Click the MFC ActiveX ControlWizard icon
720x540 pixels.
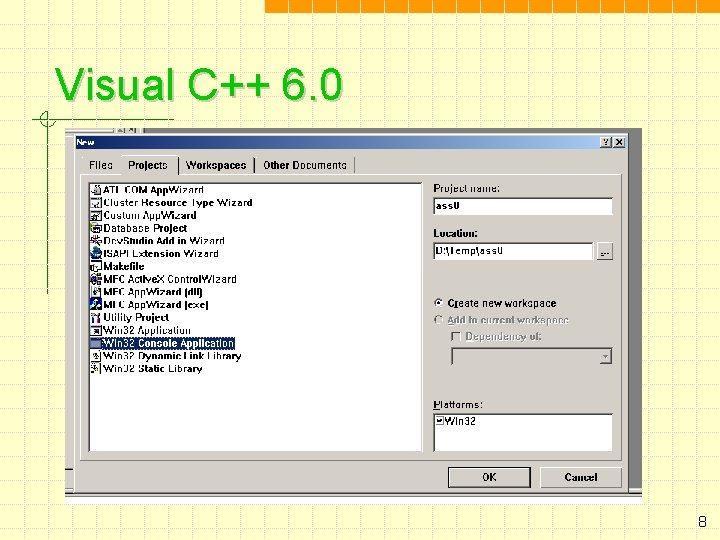coord(96,279)
